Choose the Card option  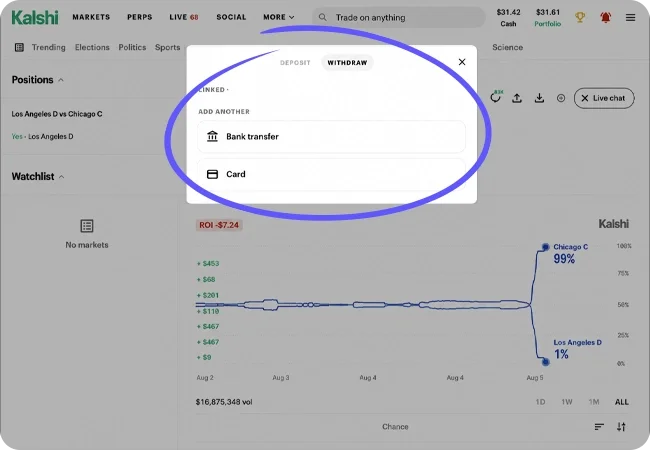[331, 174]
